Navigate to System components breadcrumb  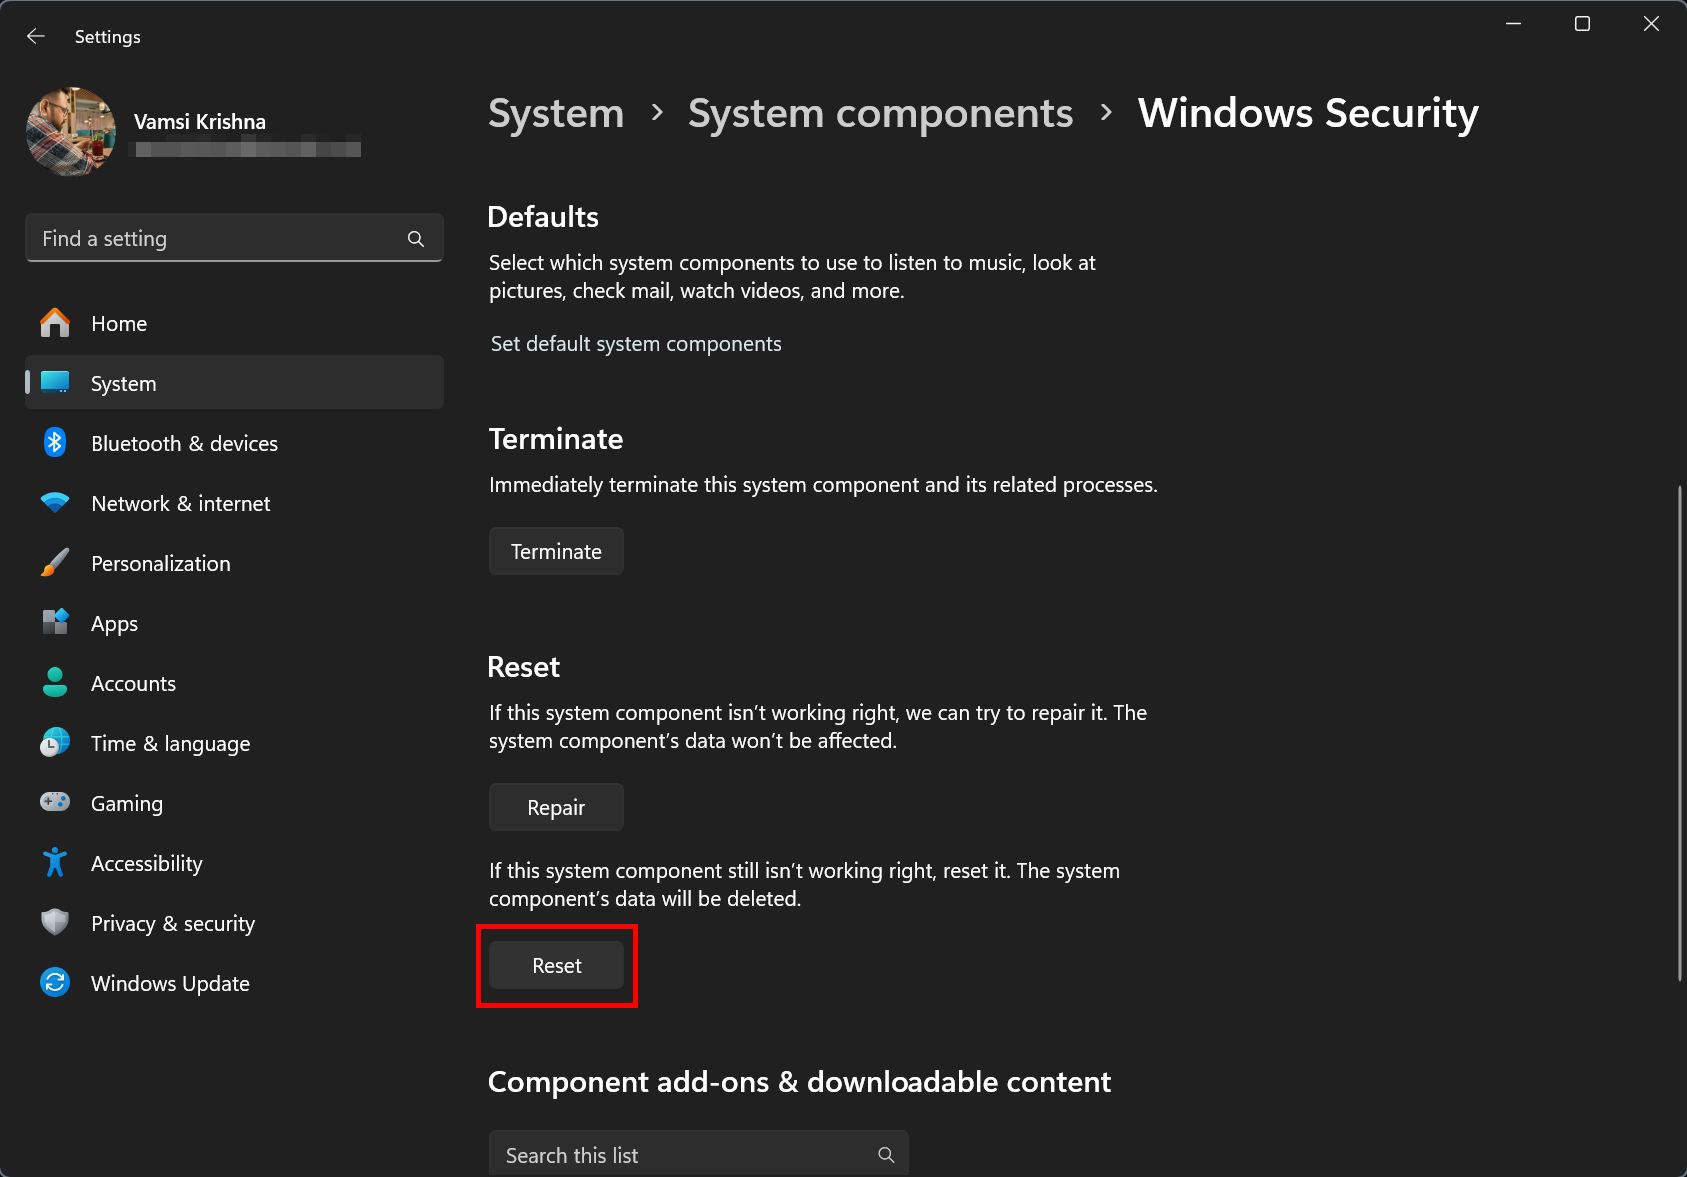881,113
